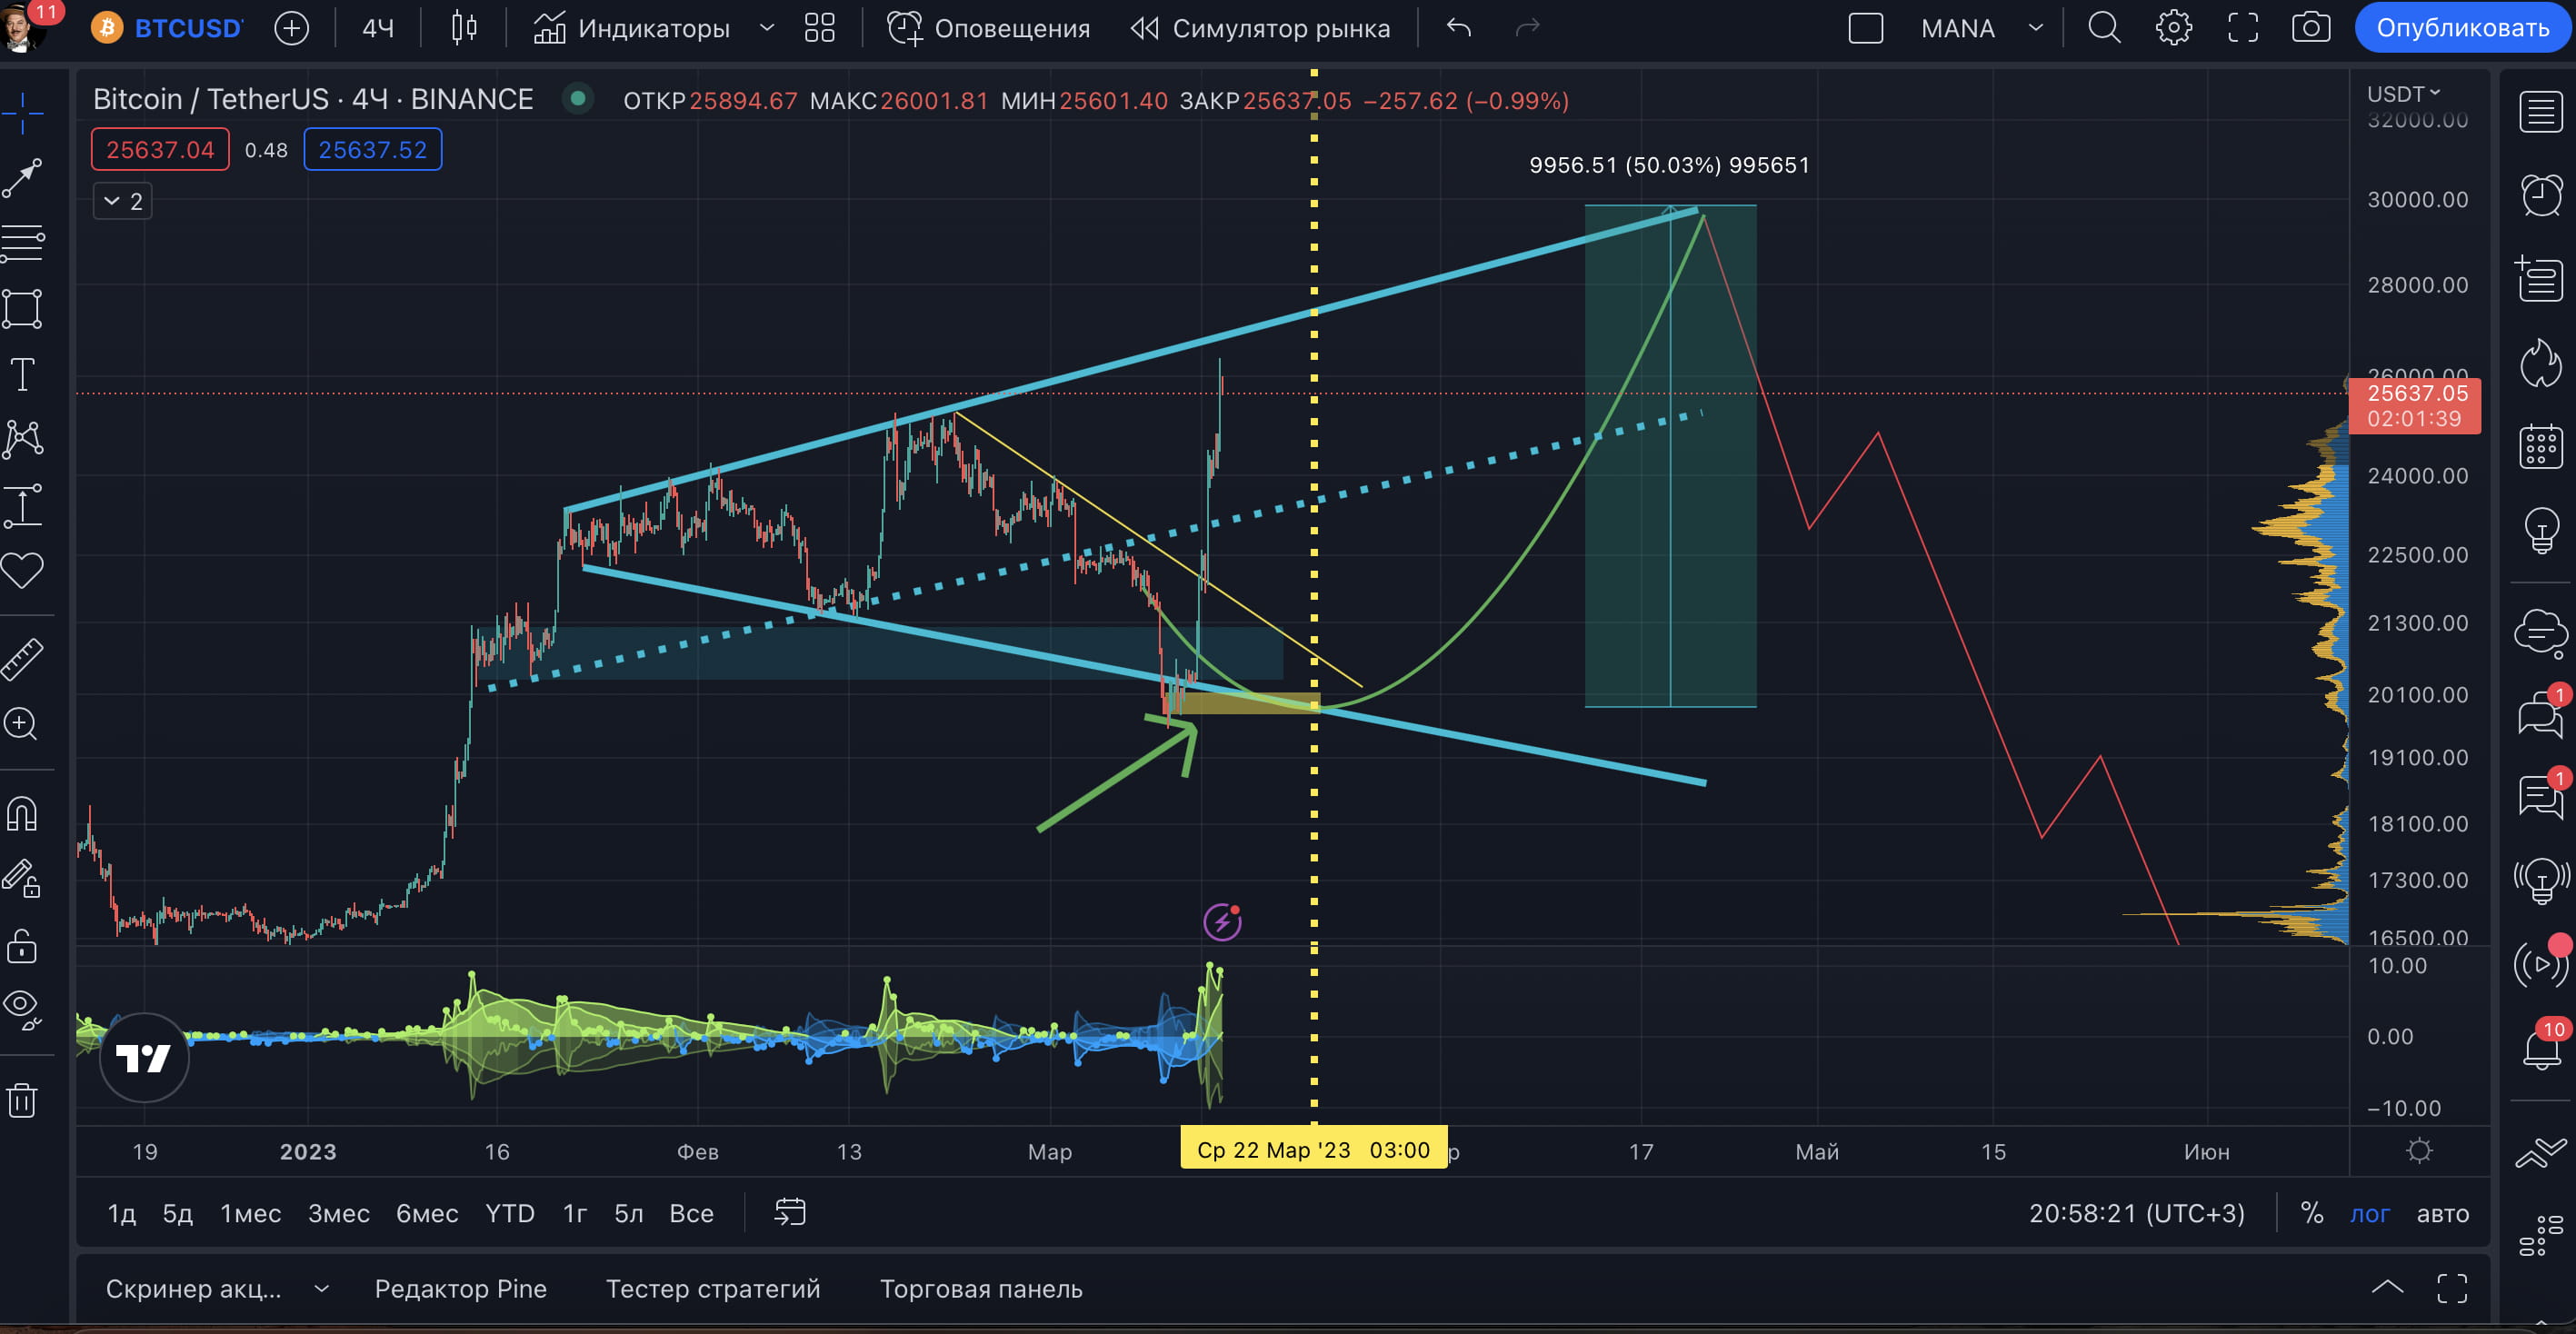
Task: Open the alarm clock alerts panel
Action: click(x=2540, y=194)
